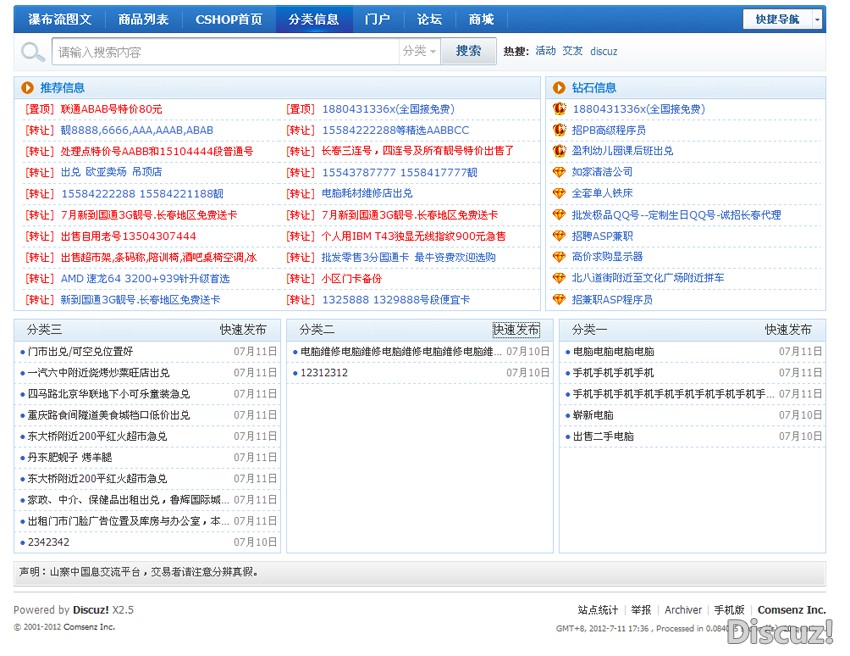Open the 瀑布流图文 navigation tab
This screenshot has width=850, height=656.
point(59,19)
